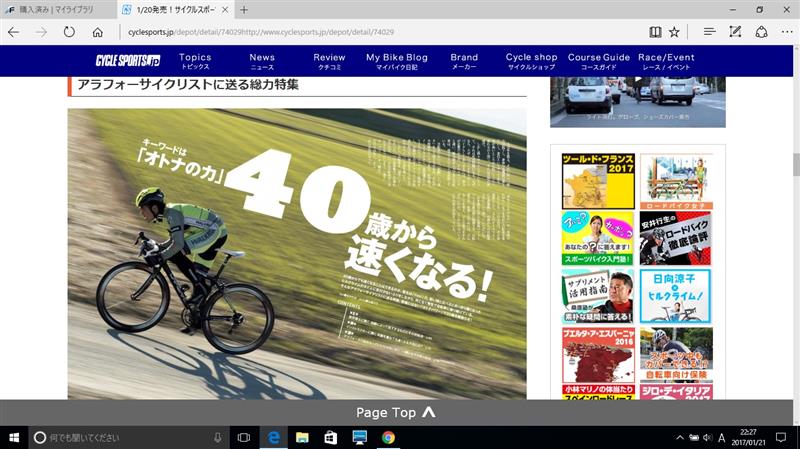This screenshot has height=449, width=800.
Task: Click the Cortana search box
Action: (x=130, y=437)
